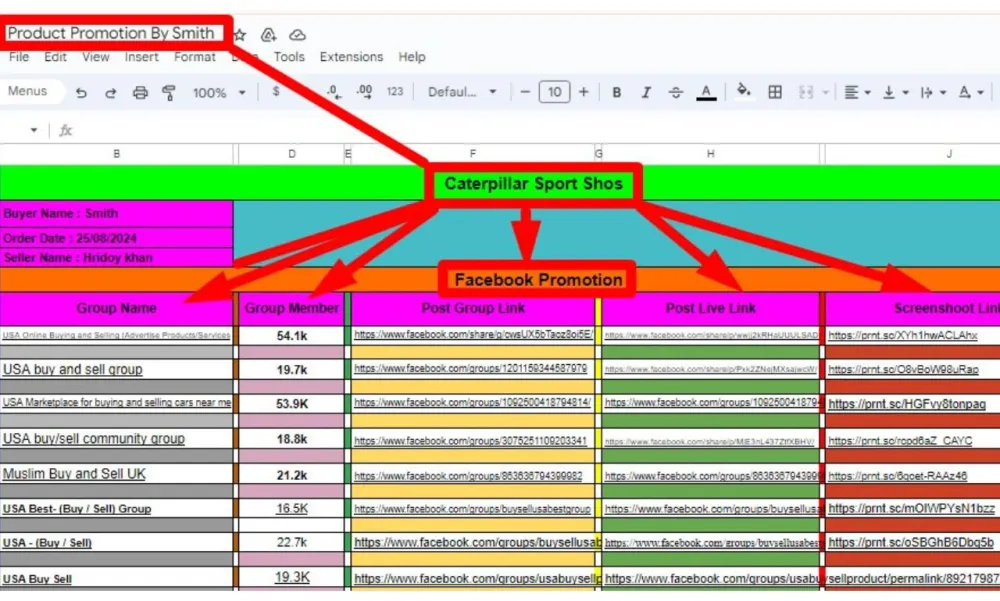Select column F header
Viewport: 1000px width, 601px height.
(x=473, y=154)
